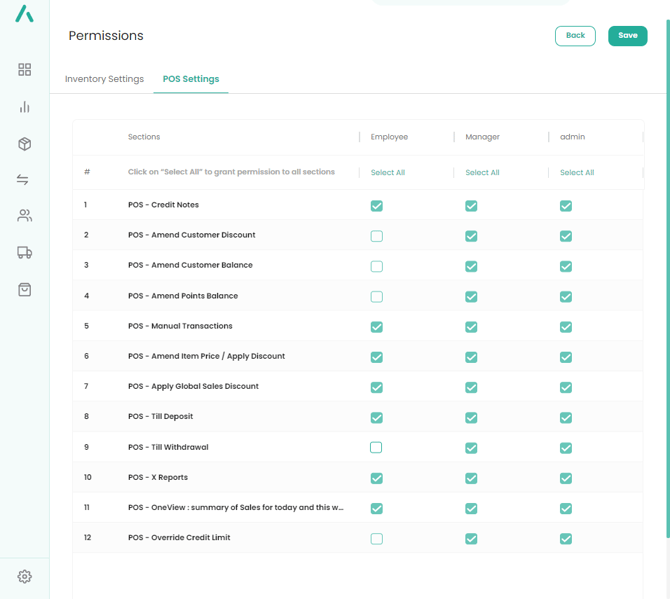Open the dashboard grid icon
The width and height of the screenshot is (670, 599).
25,70
